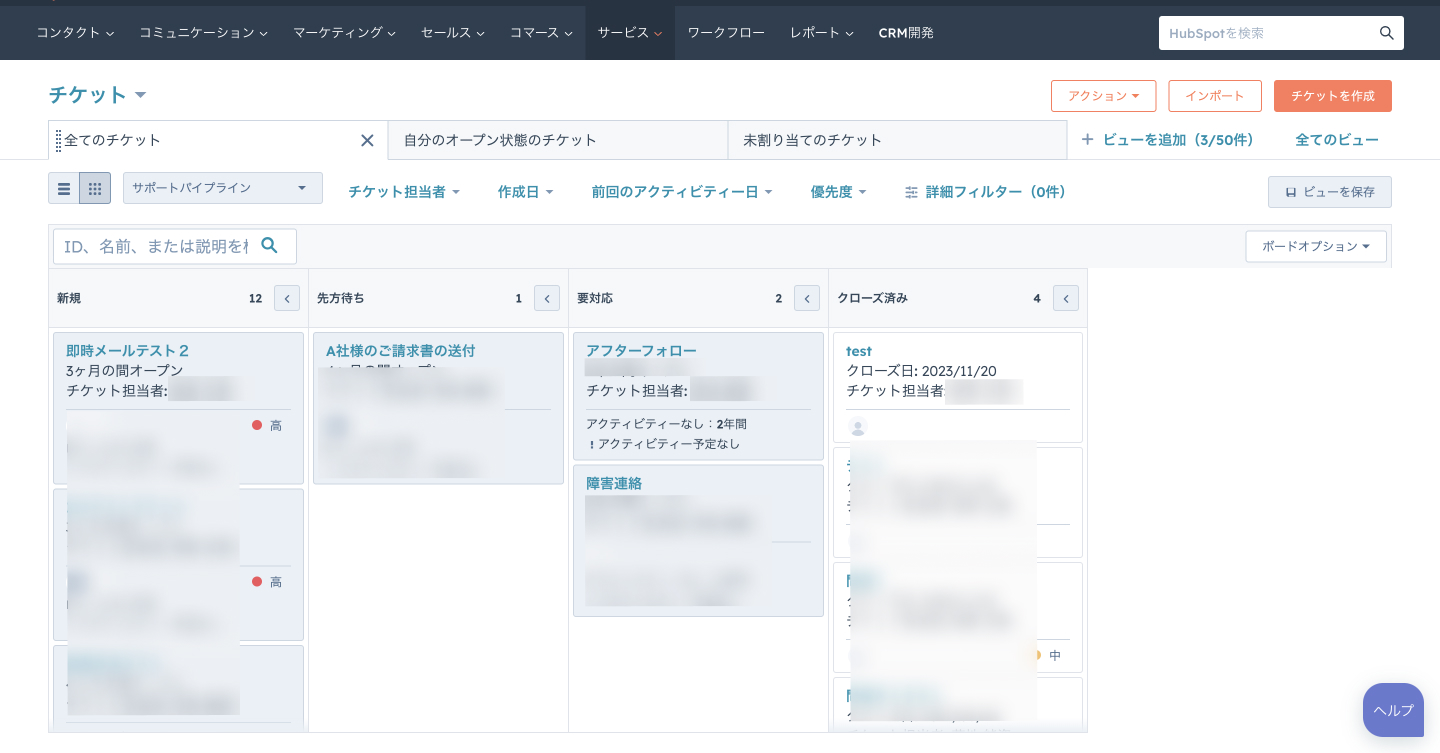Click avatar icon on test ticket card

coord(857,428)
